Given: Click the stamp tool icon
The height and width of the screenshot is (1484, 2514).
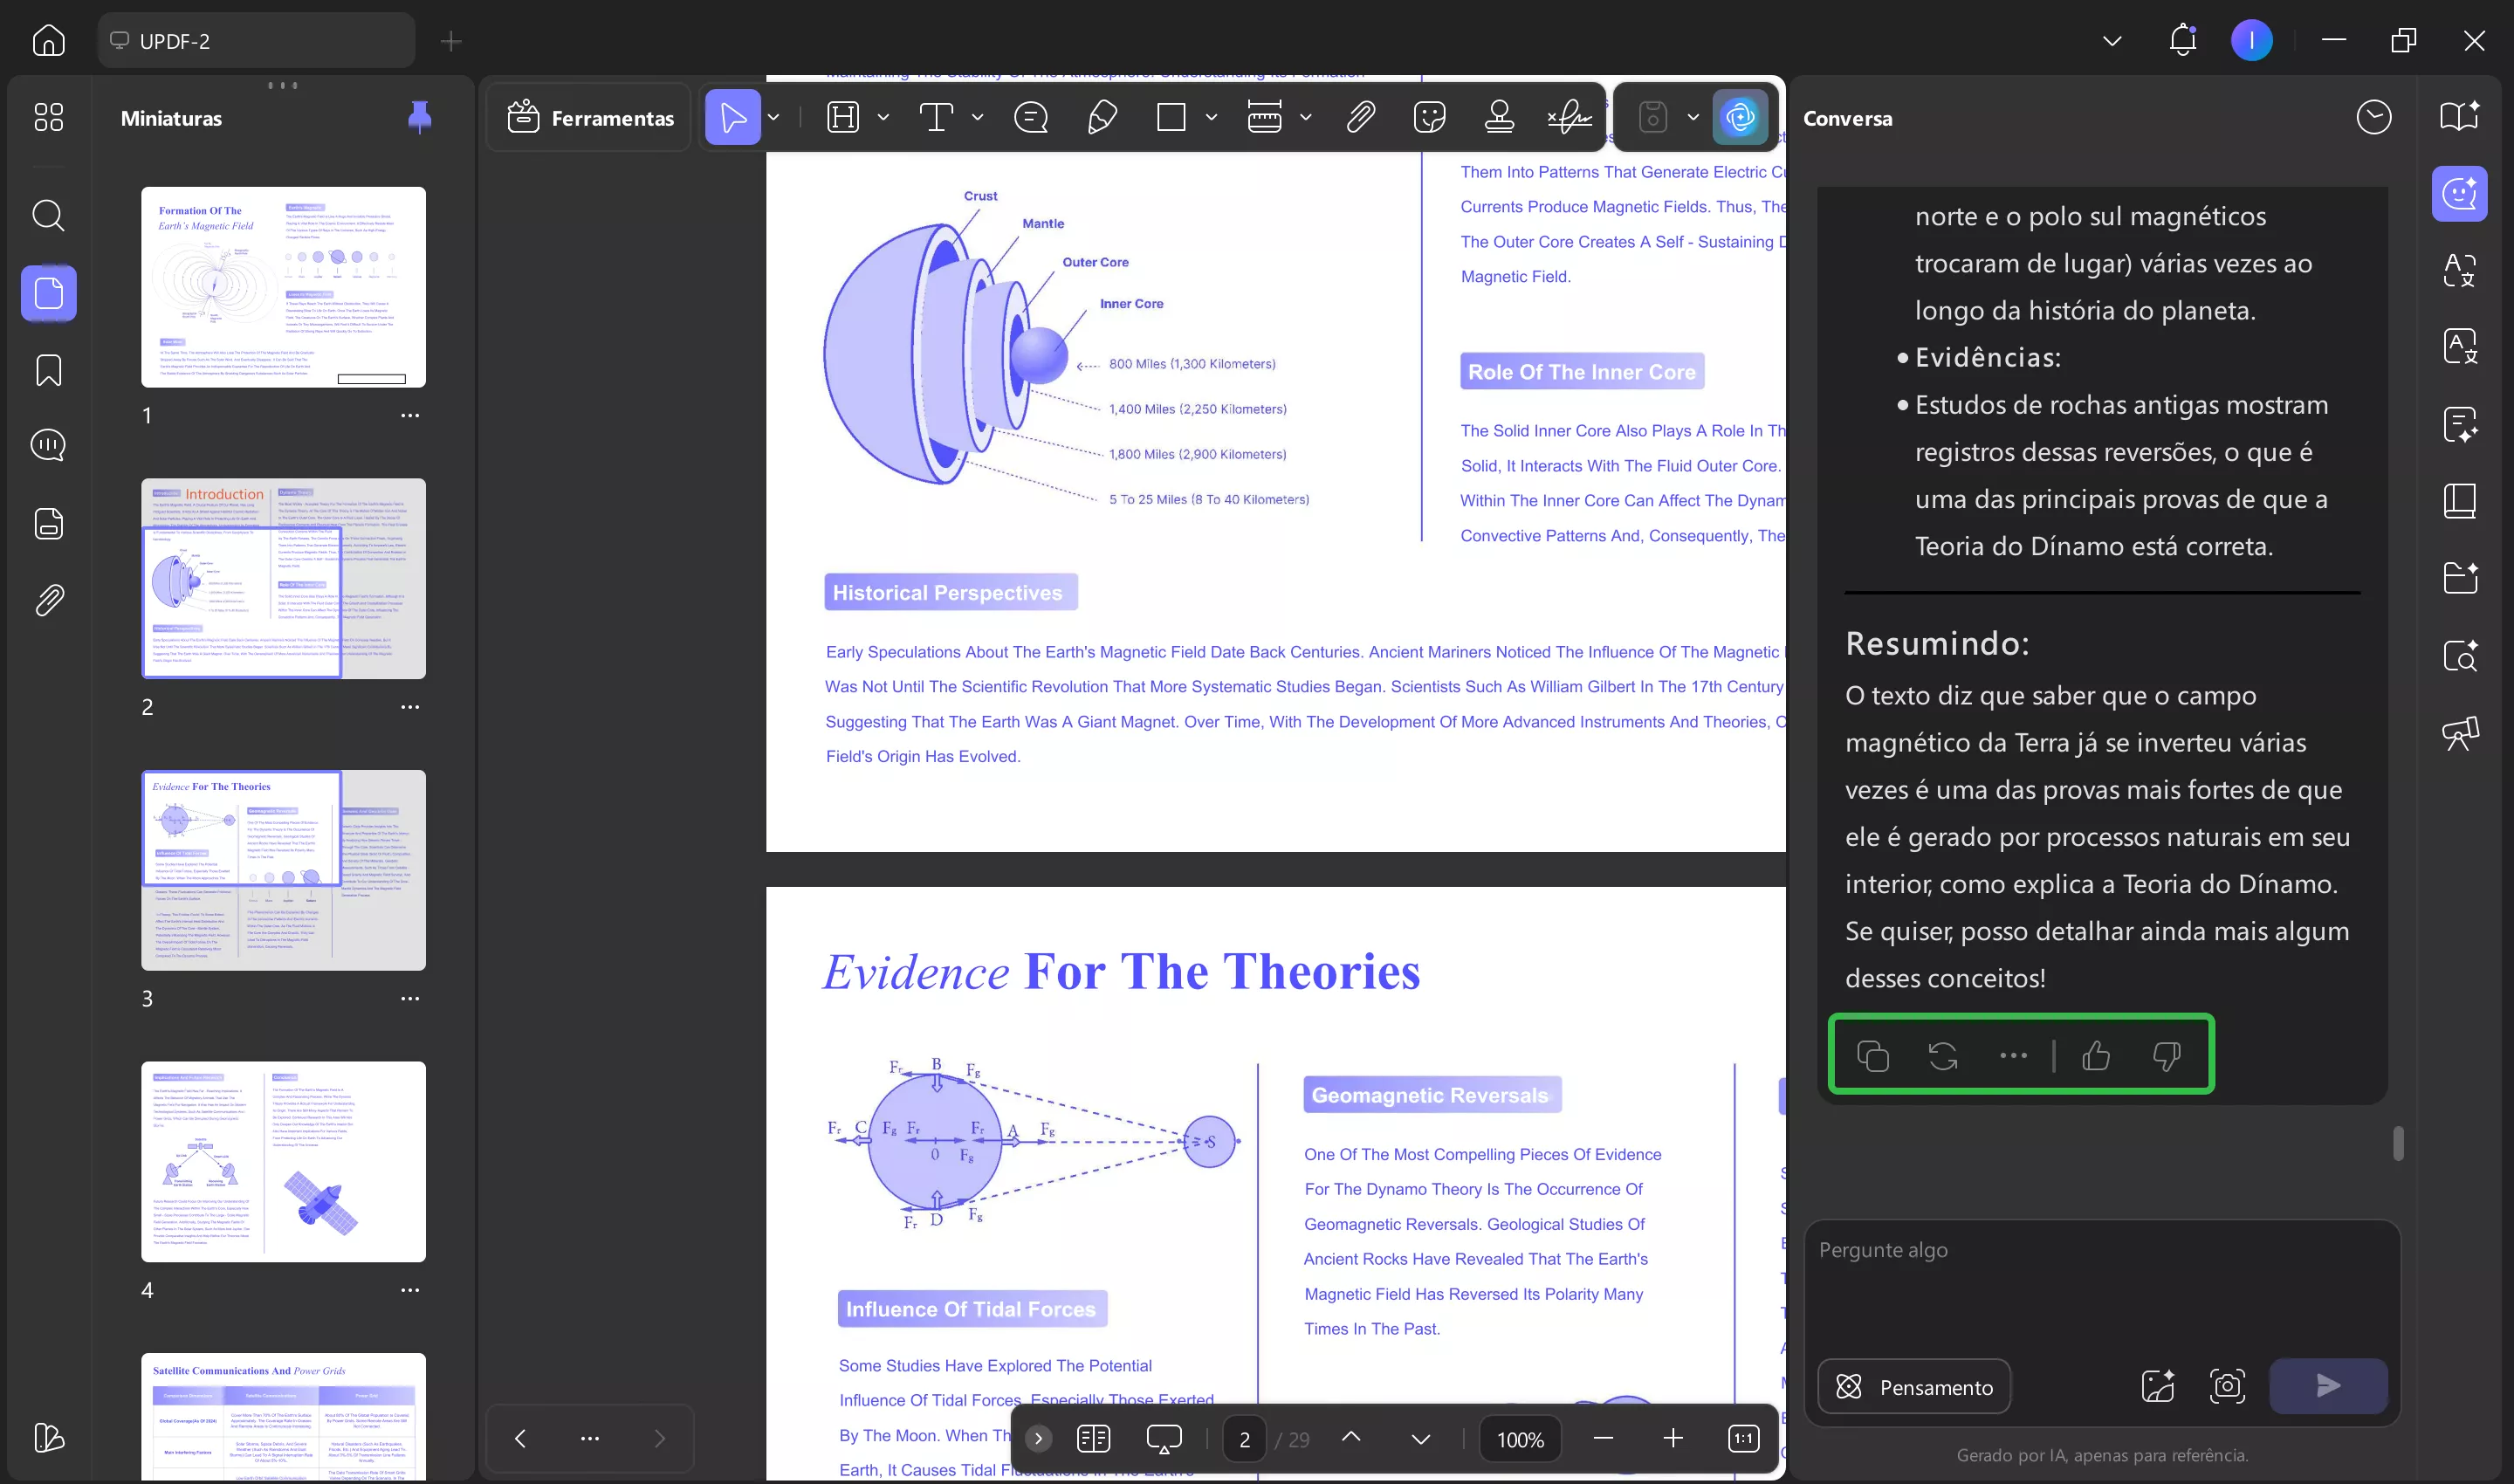Looking at the screenshot, I should (1499, 118).
